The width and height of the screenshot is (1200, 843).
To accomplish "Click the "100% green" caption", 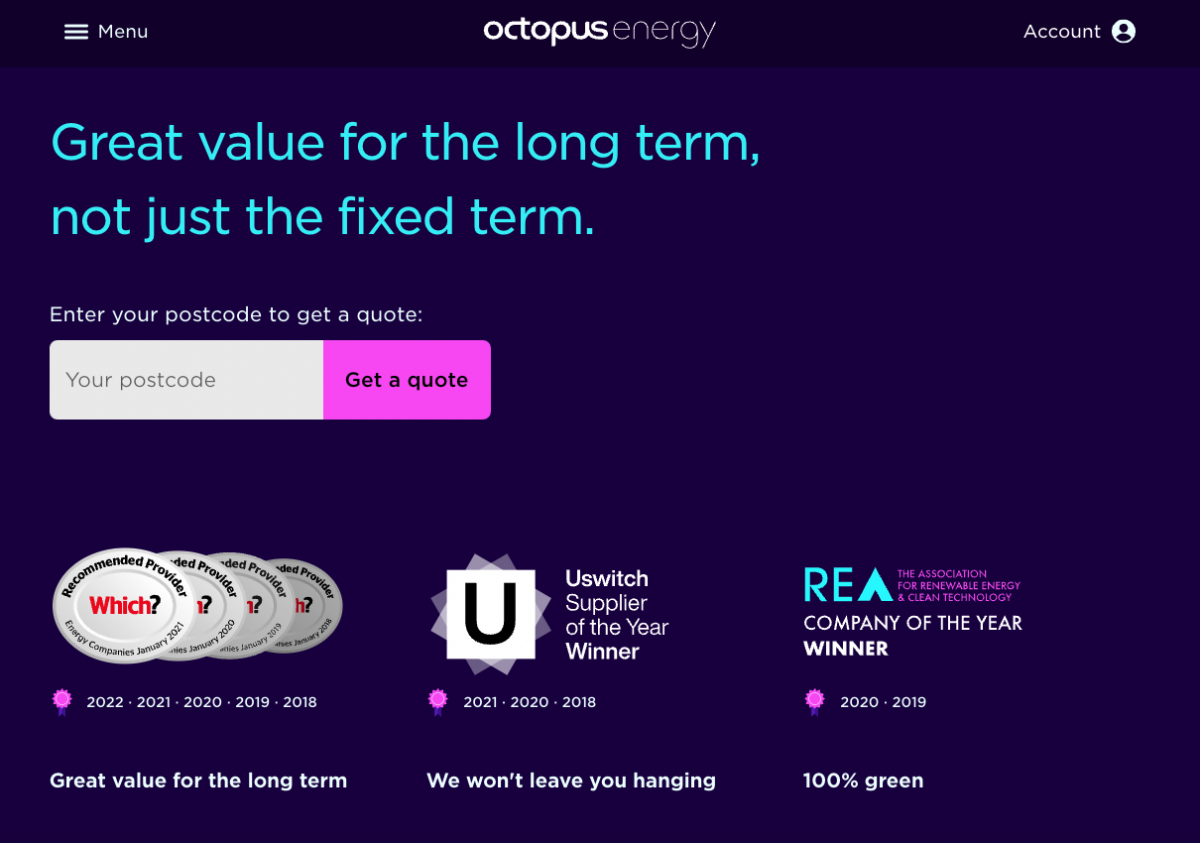I will click(863, 780).
